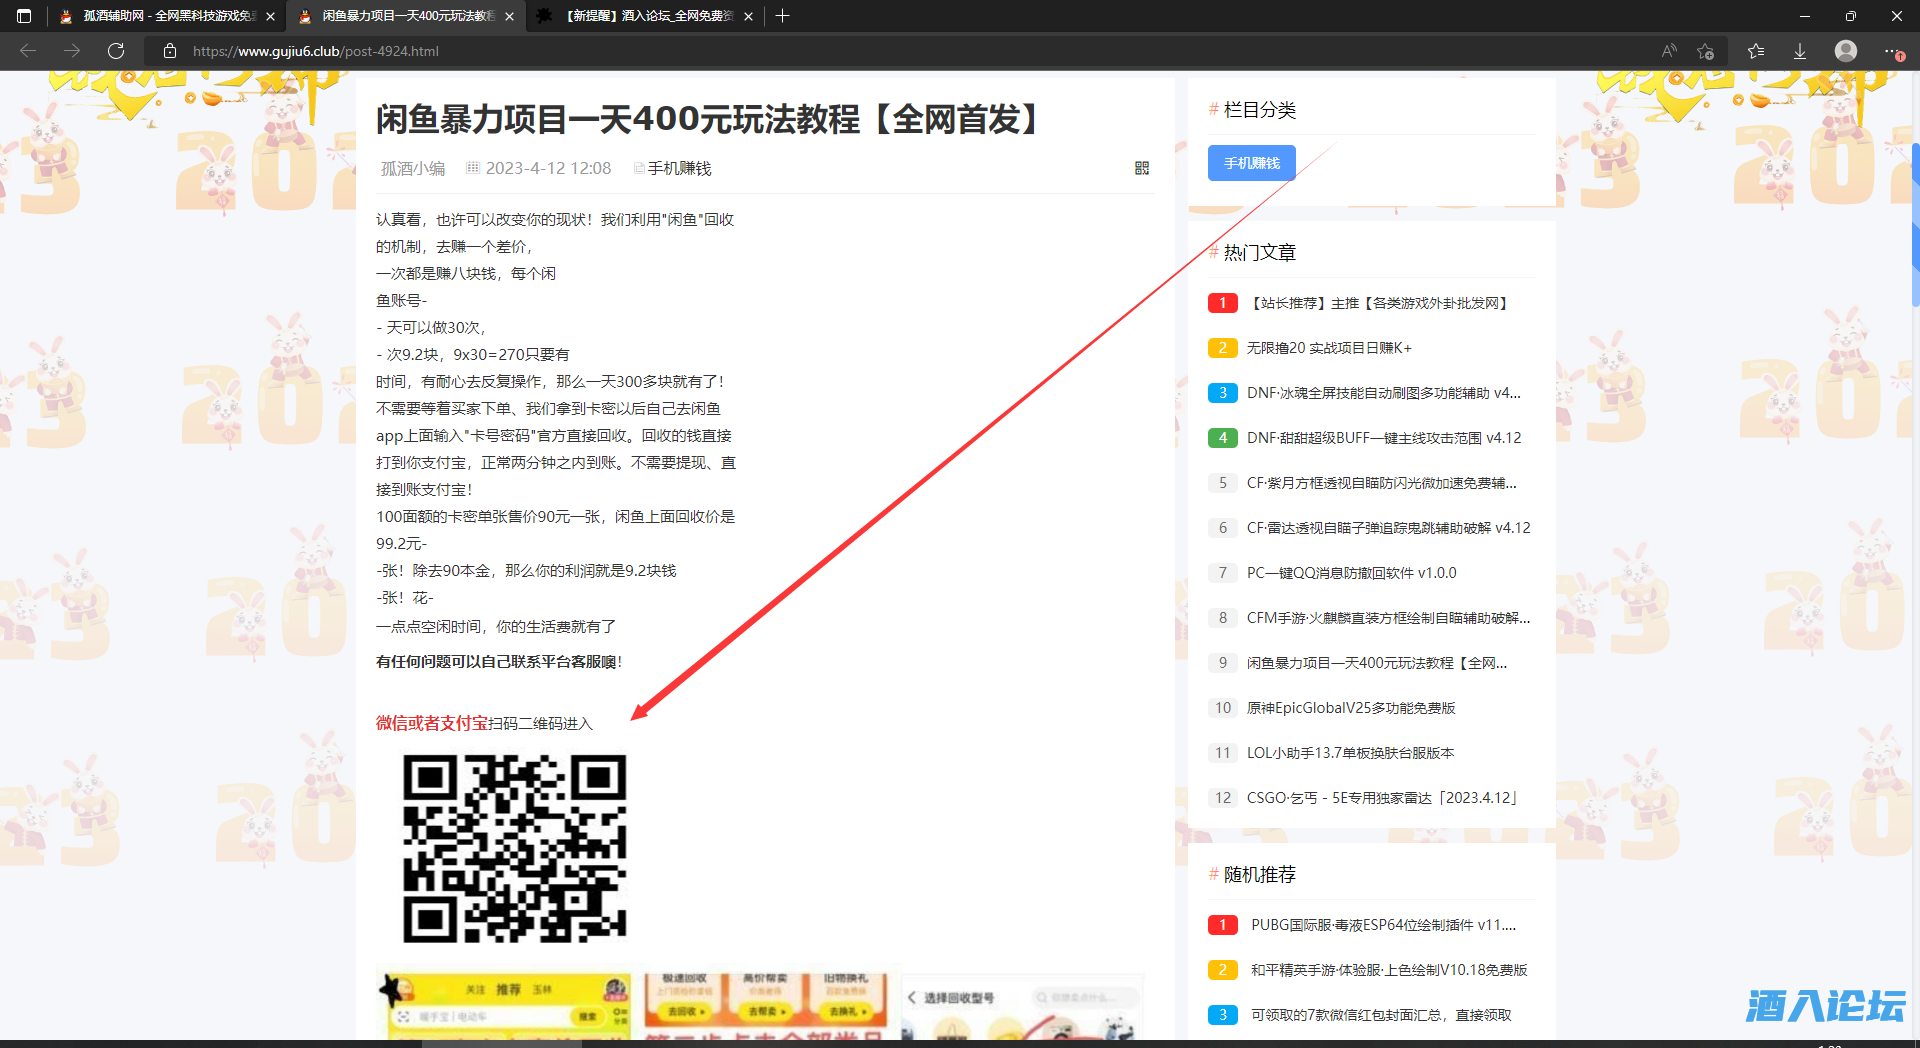Open CF·紫月方框透视自瞄 article
The image size is (1920, 1048).
tap(1382, 483)
